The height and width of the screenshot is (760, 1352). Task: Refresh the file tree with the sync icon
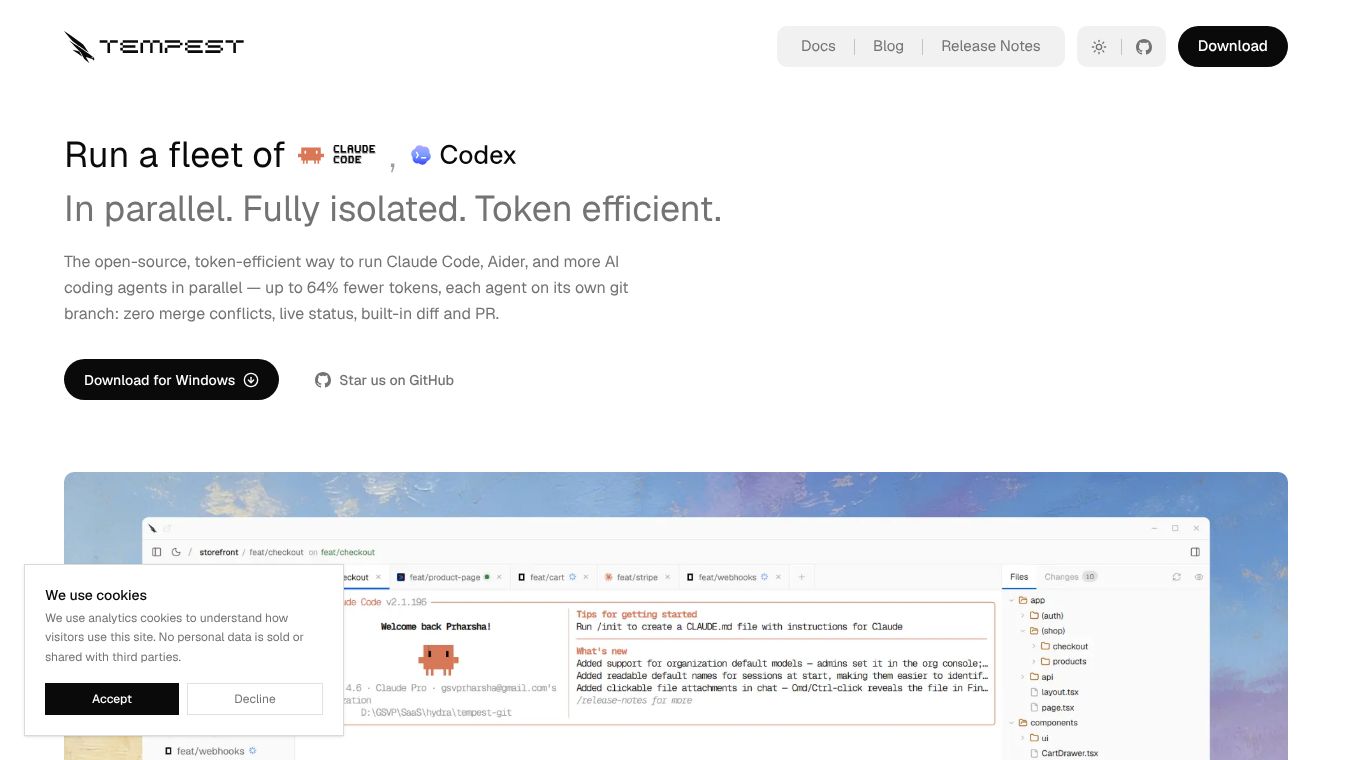(1177, 577)
